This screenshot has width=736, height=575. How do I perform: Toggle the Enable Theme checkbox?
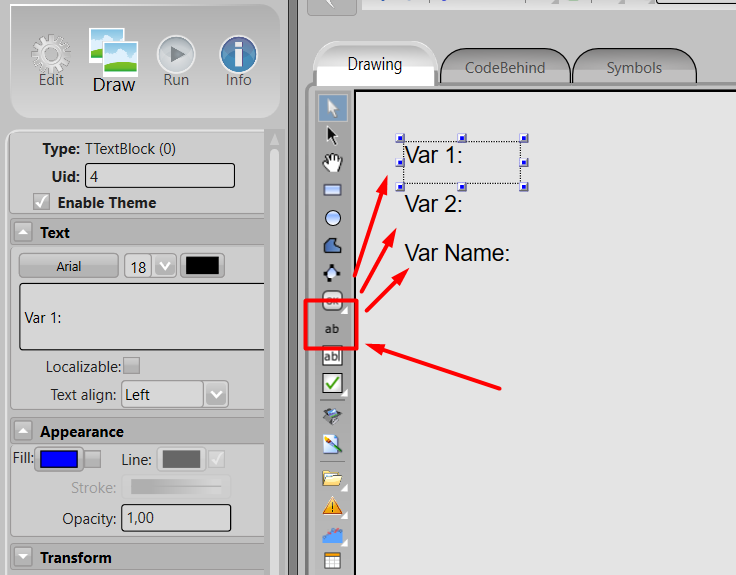(x=42, y=202)
